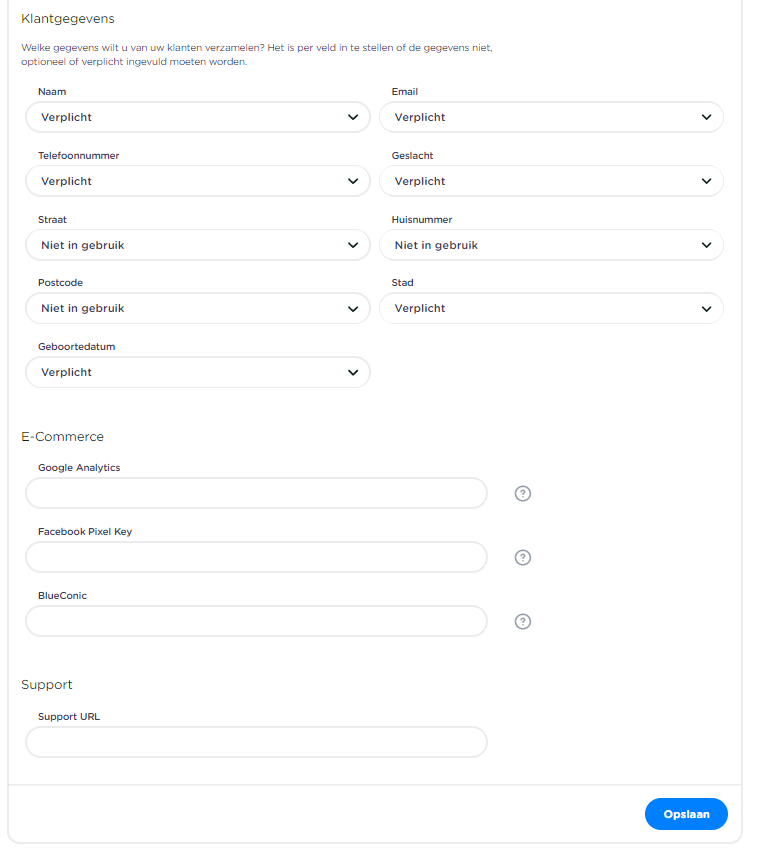This screenshot has height=853, width=759.
Task: Open the Email requirement dropdown
Action: [551, 117]
